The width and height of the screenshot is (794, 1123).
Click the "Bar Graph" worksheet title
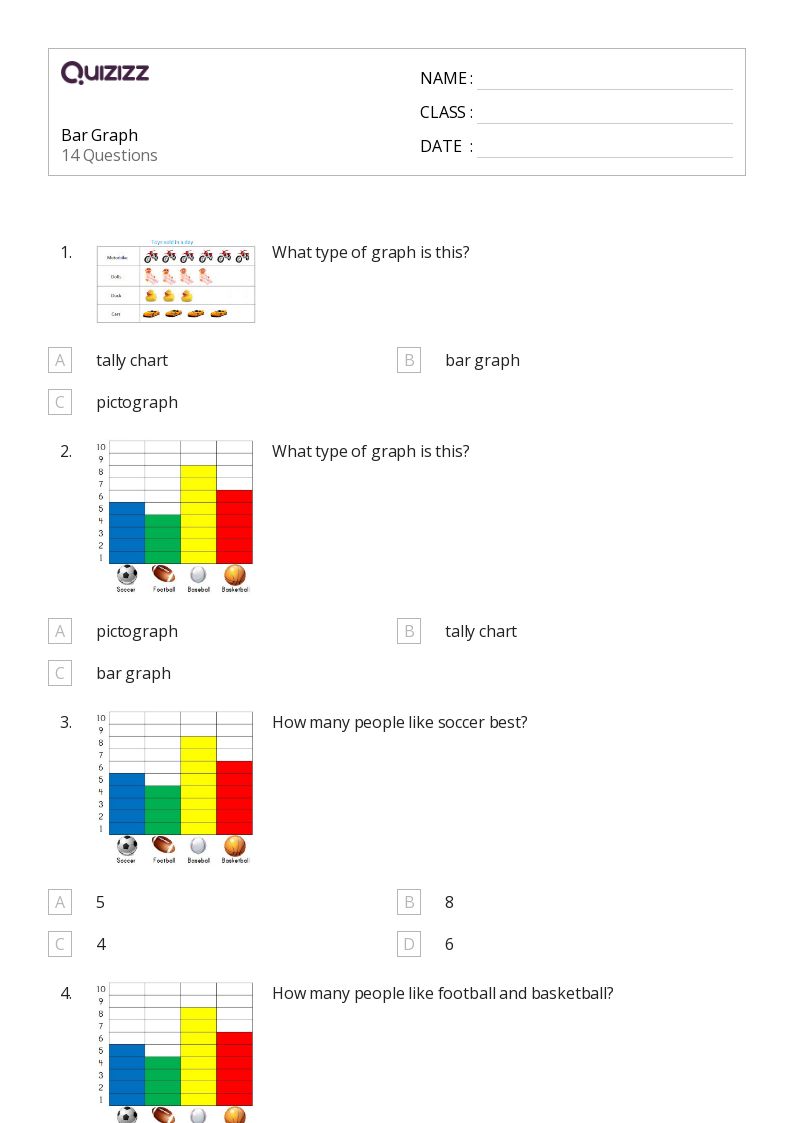point(100,135)
